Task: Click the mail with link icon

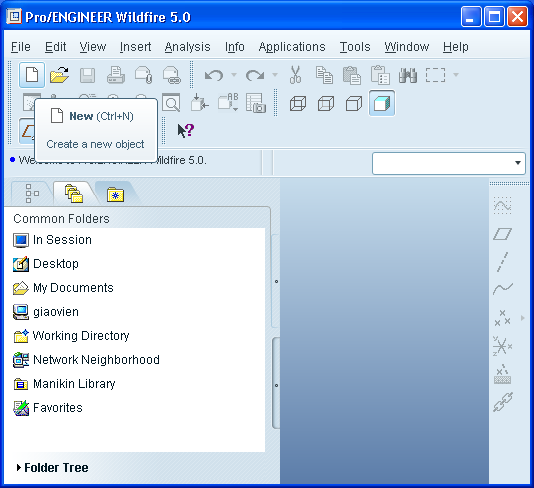Action: (171, 75)
